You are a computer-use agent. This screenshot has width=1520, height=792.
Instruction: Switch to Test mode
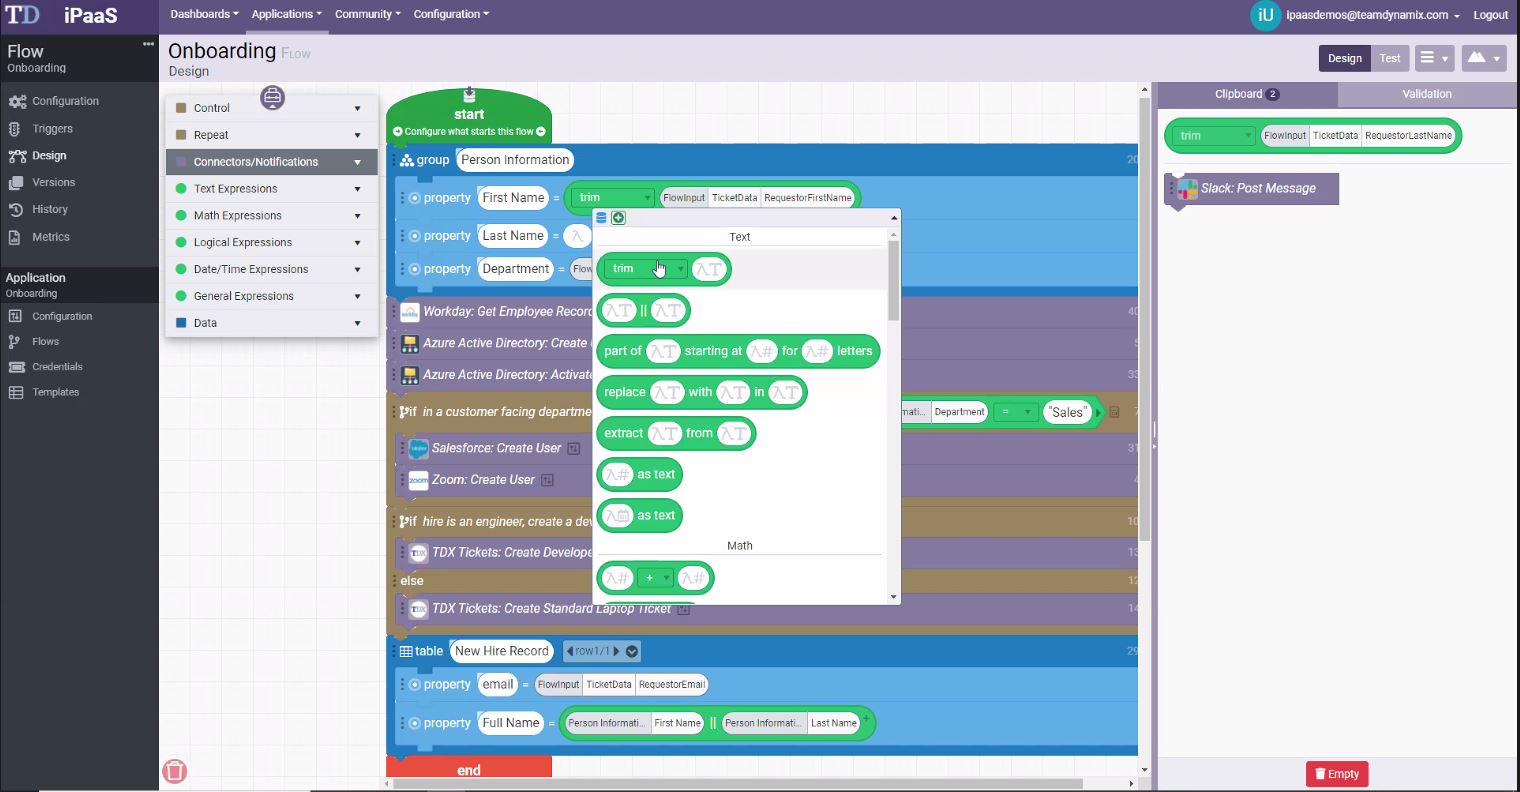point(1390,58)
